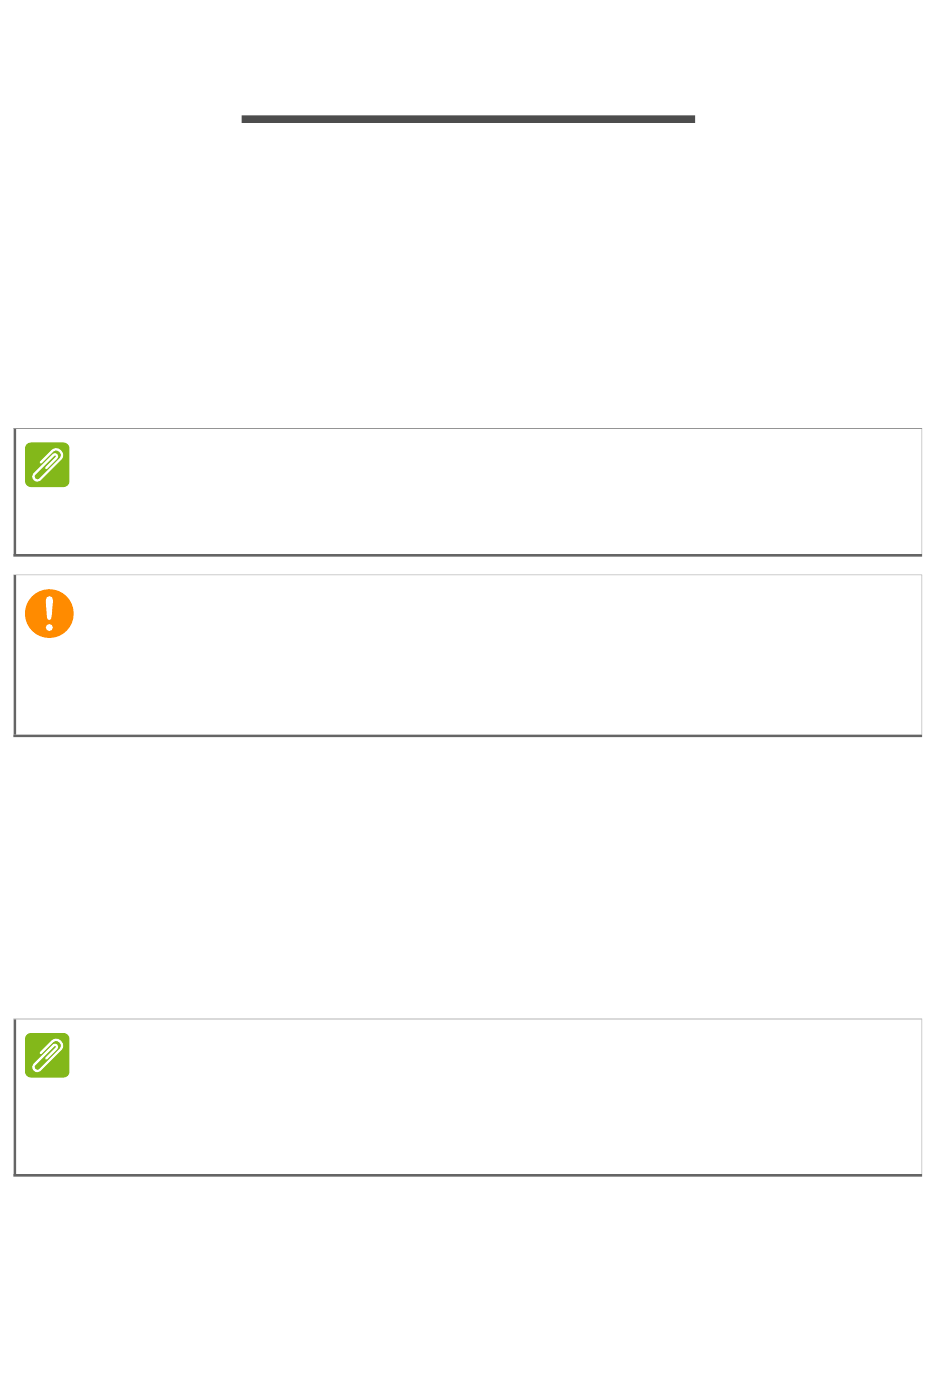Click inside the bottom note box beside paperclip
The height and width of the screenshot is (1383, 950).
click(x=495, y=1096)
